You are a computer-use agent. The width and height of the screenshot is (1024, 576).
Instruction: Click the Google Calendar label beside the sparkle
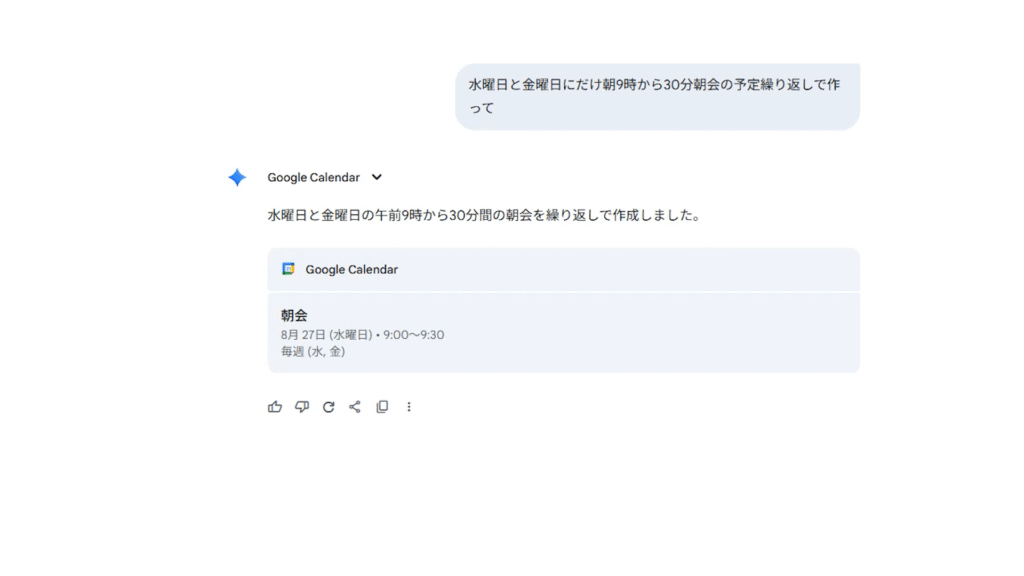[313, 178]
